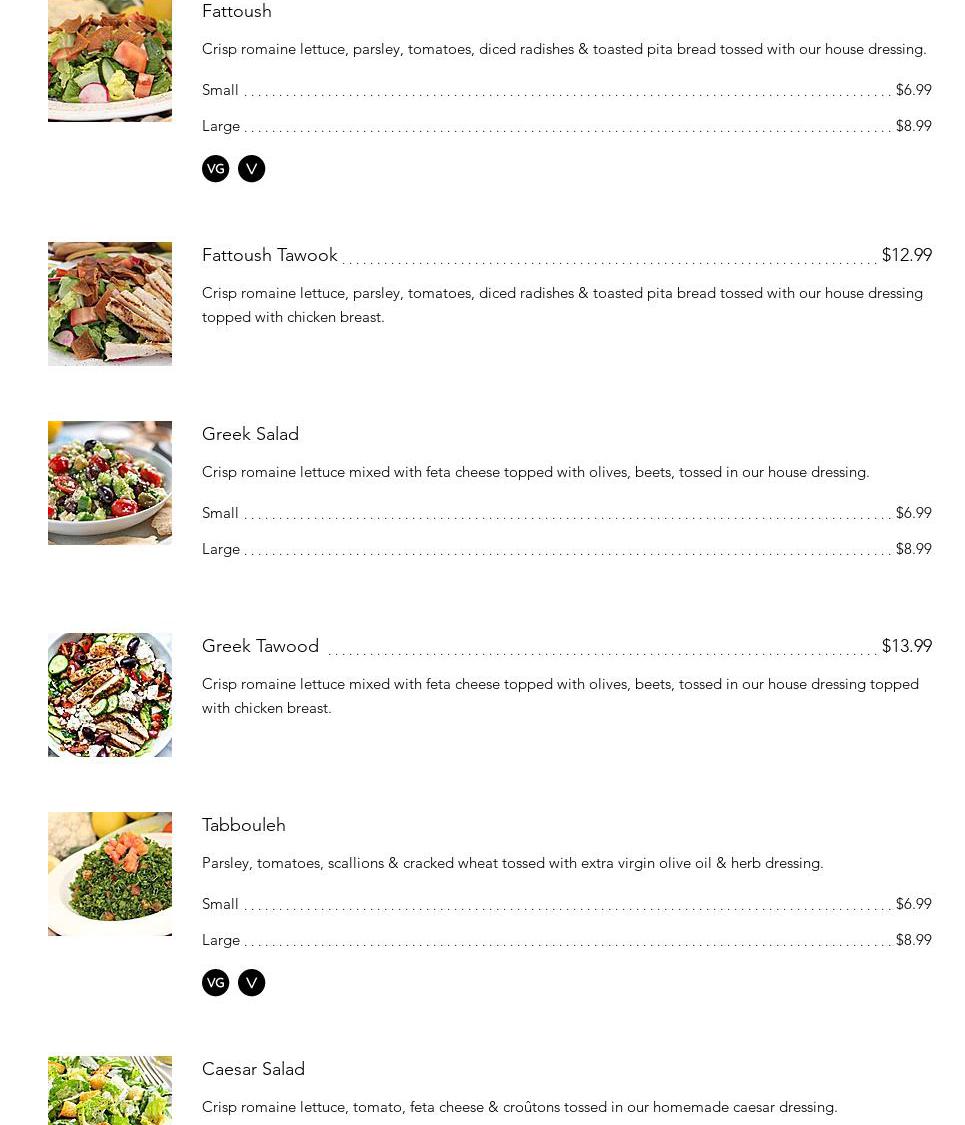This screenshot has width=965, height=1125.
Task: Open the Caesar Salad photo
Action: pos(110,1091)
